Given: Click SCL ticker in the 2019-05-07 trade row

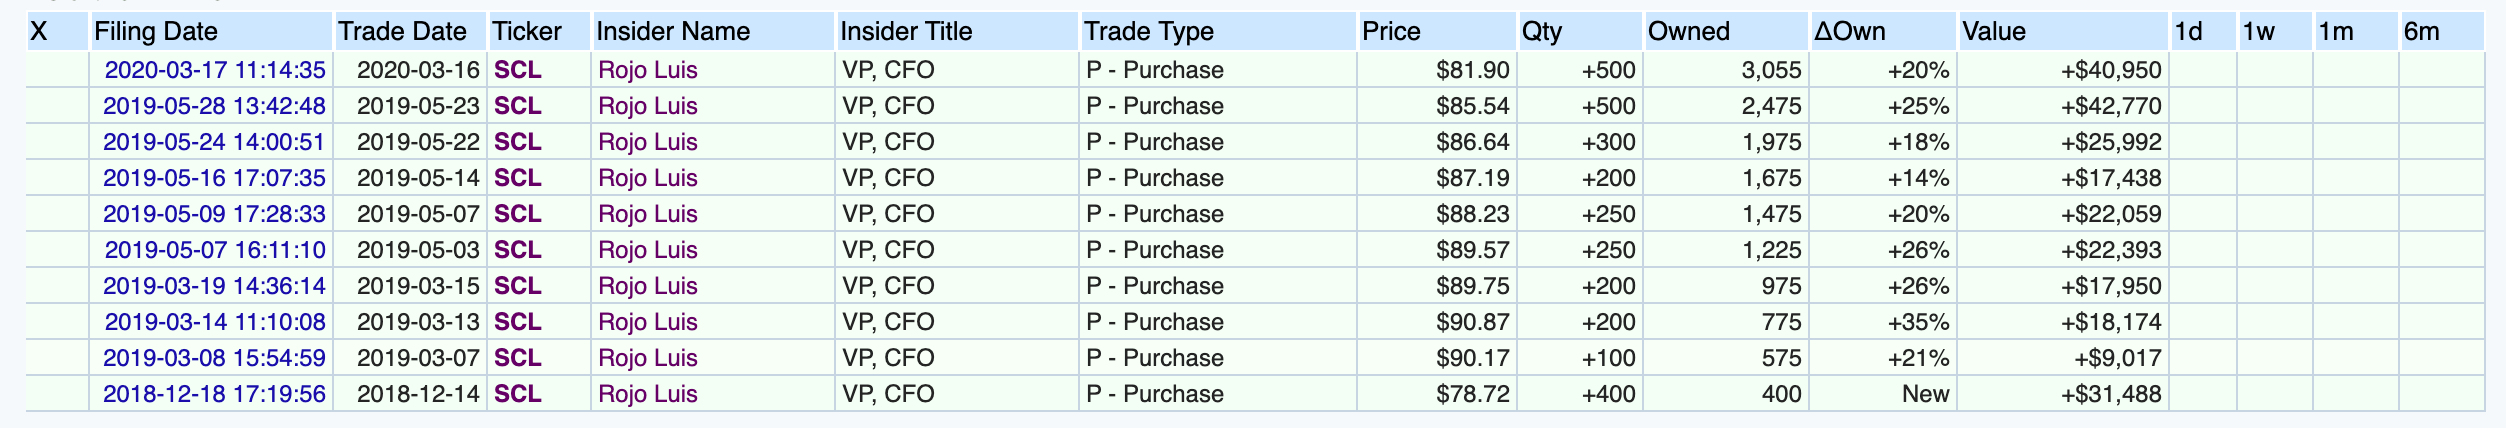Looking at the screenshot, I should [x=518, y=214].
